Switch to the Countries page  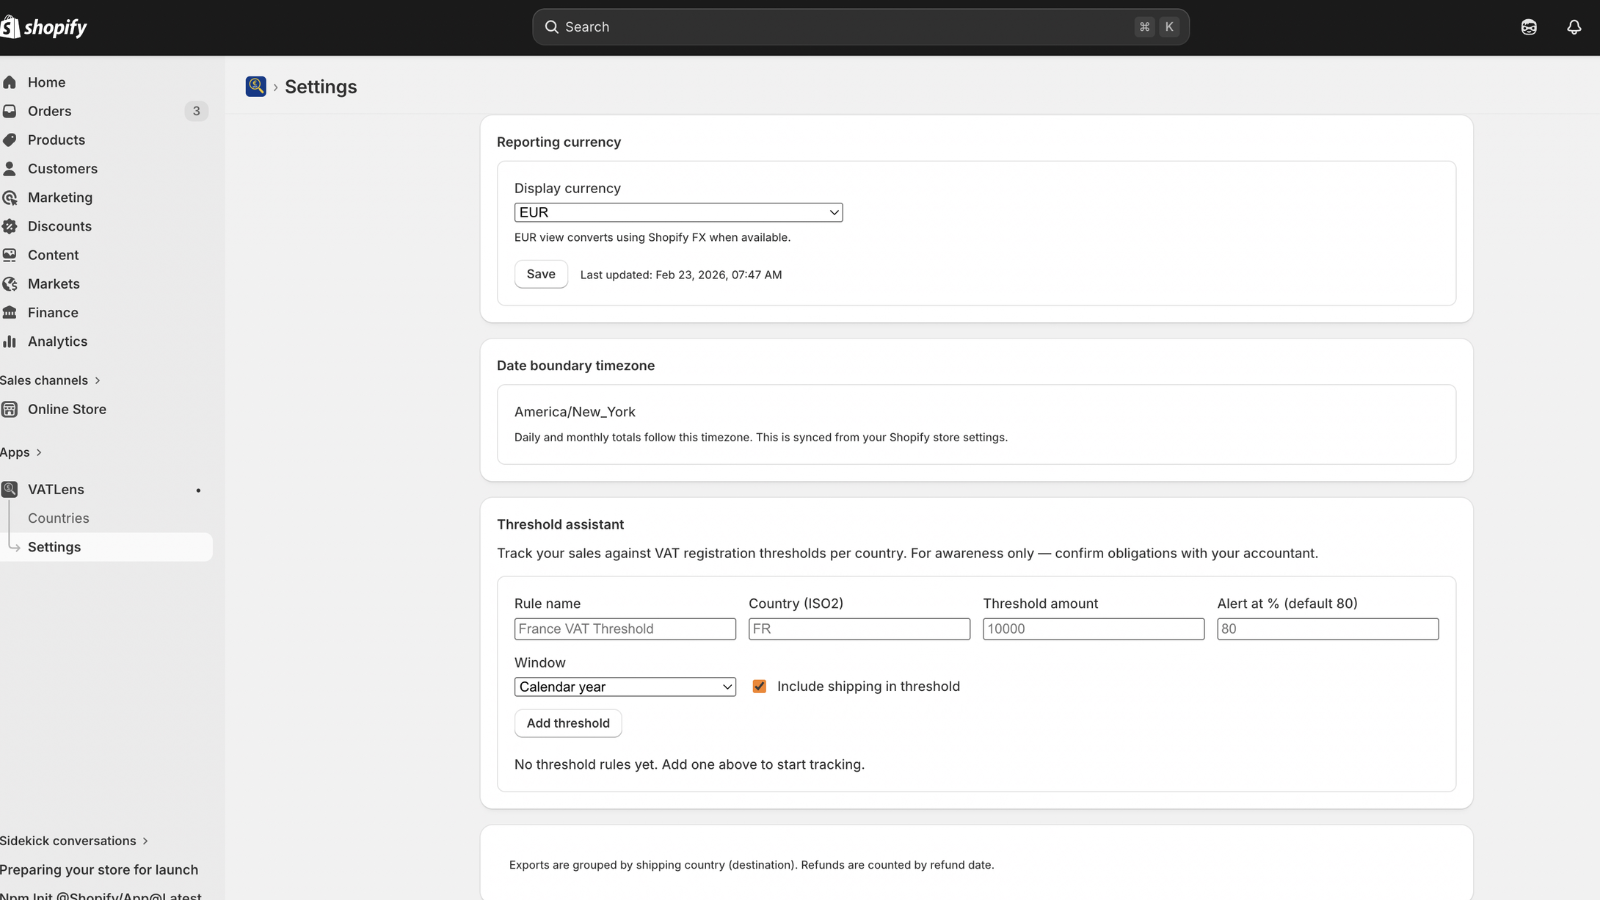[x=58, y=518]
